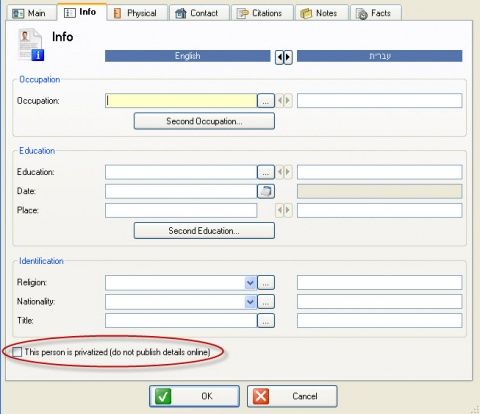The height and width of the screenshot is (414, 480).
Task: Click the Hebrew Religion field
Action: [x=380, y=283]
